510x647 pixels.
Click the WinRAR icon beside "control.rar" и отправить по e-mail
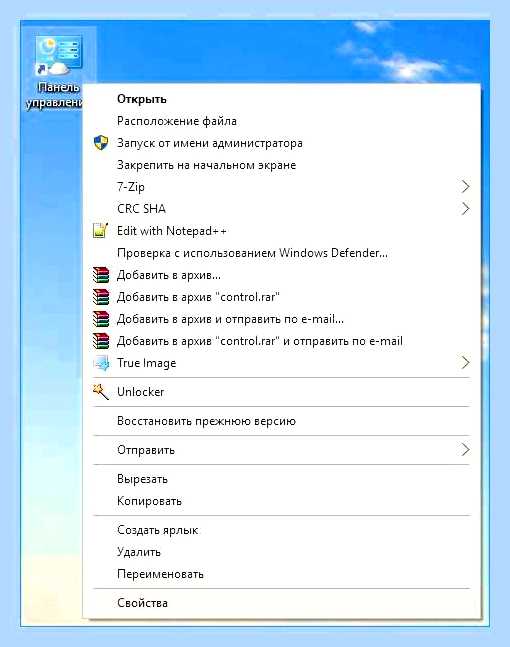tap(101, 341)
